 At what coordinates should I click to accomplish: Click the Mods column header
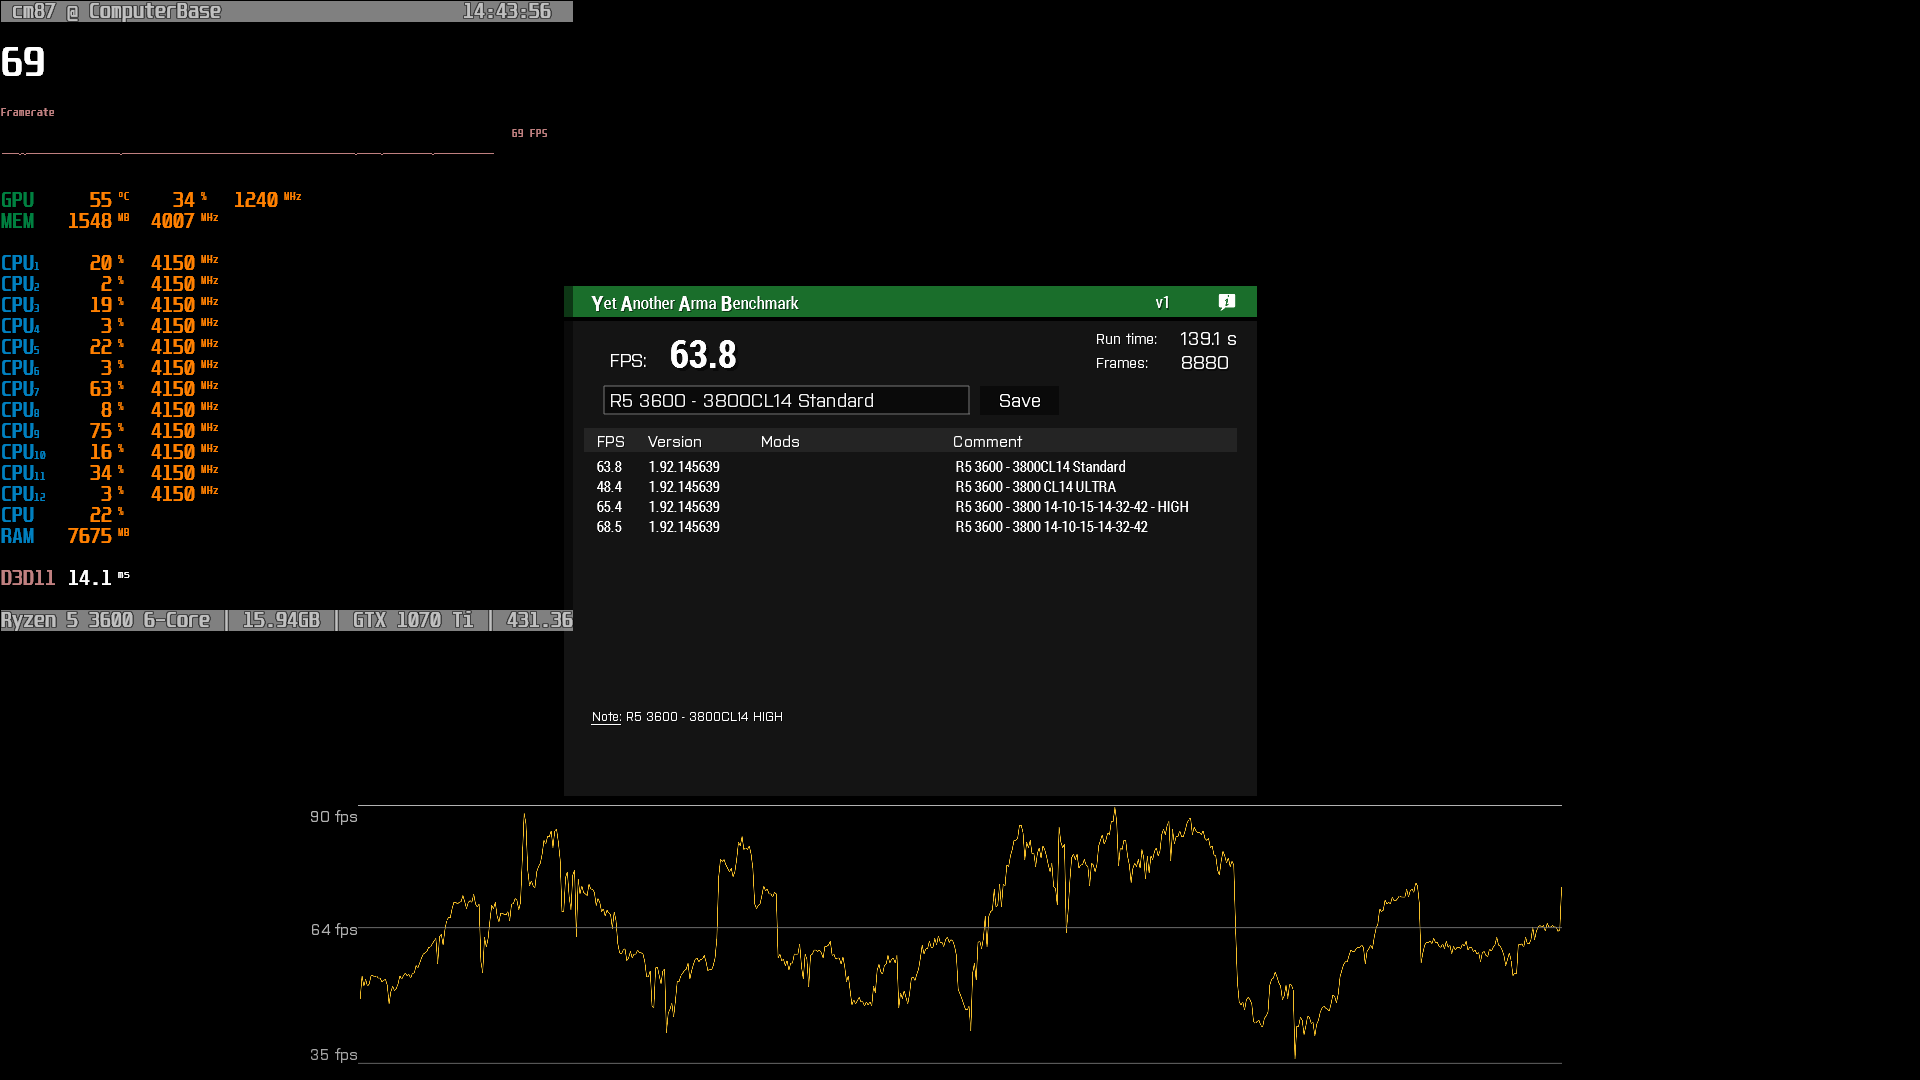[x=779, y=442]
